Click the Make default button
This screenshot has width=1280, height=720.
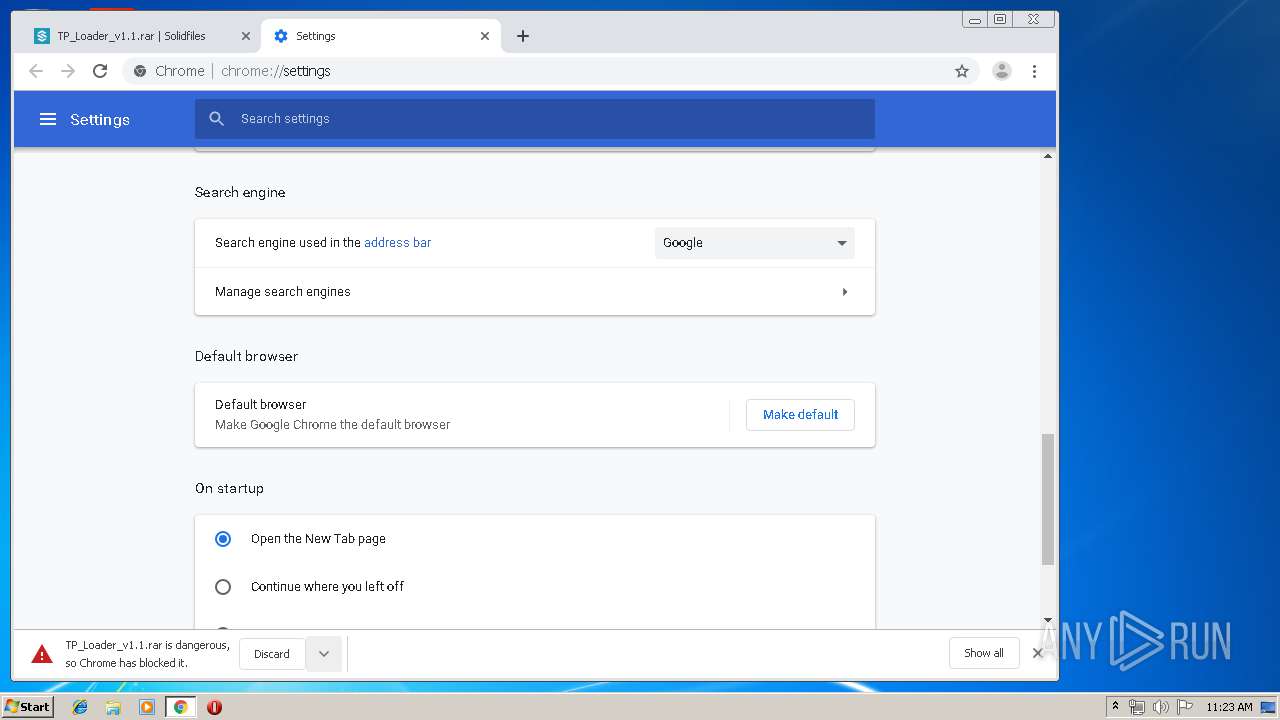800,415
